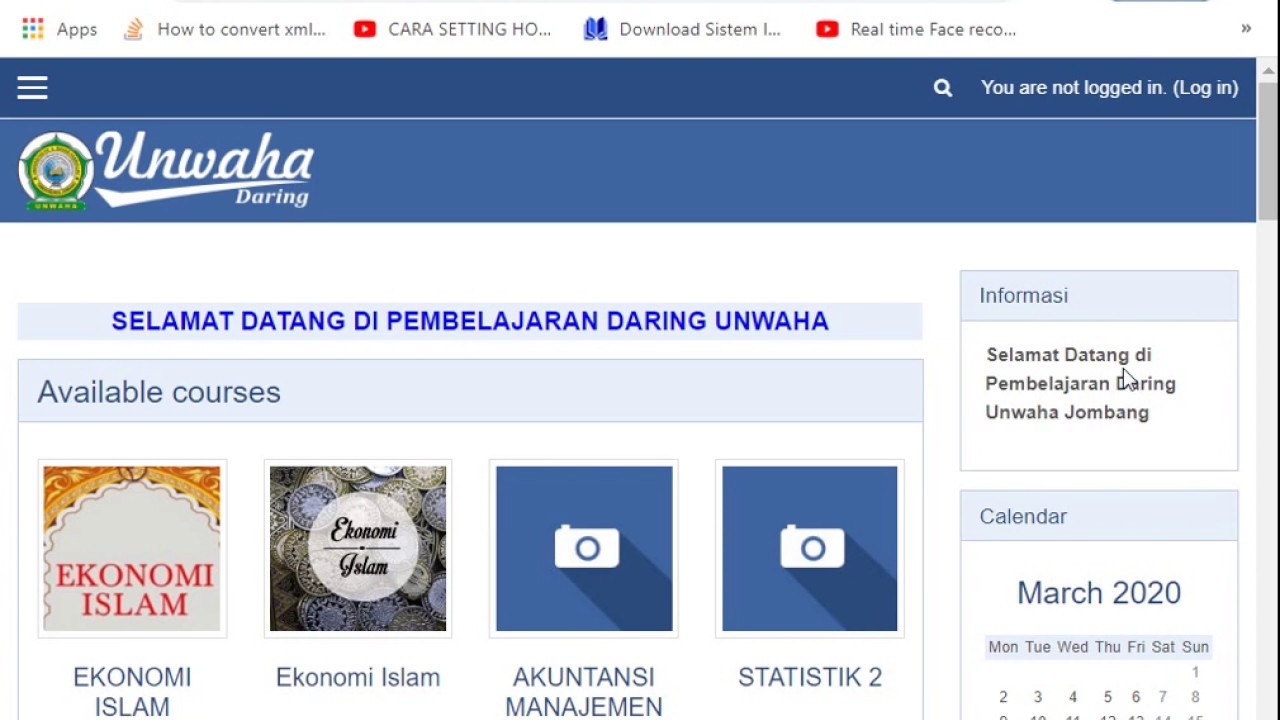Screen dimensions: 1280x720
Task: Open STATISTIK 2 placeholder camera thumbnail
Action: [x=810, y=548]
